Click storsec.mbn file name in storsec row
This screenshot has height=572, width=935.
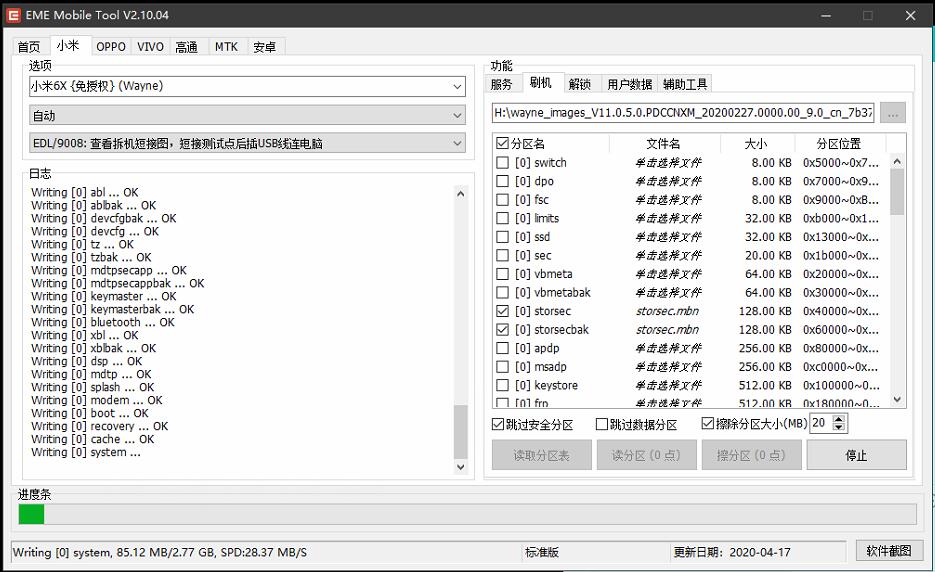click(667, 311)
